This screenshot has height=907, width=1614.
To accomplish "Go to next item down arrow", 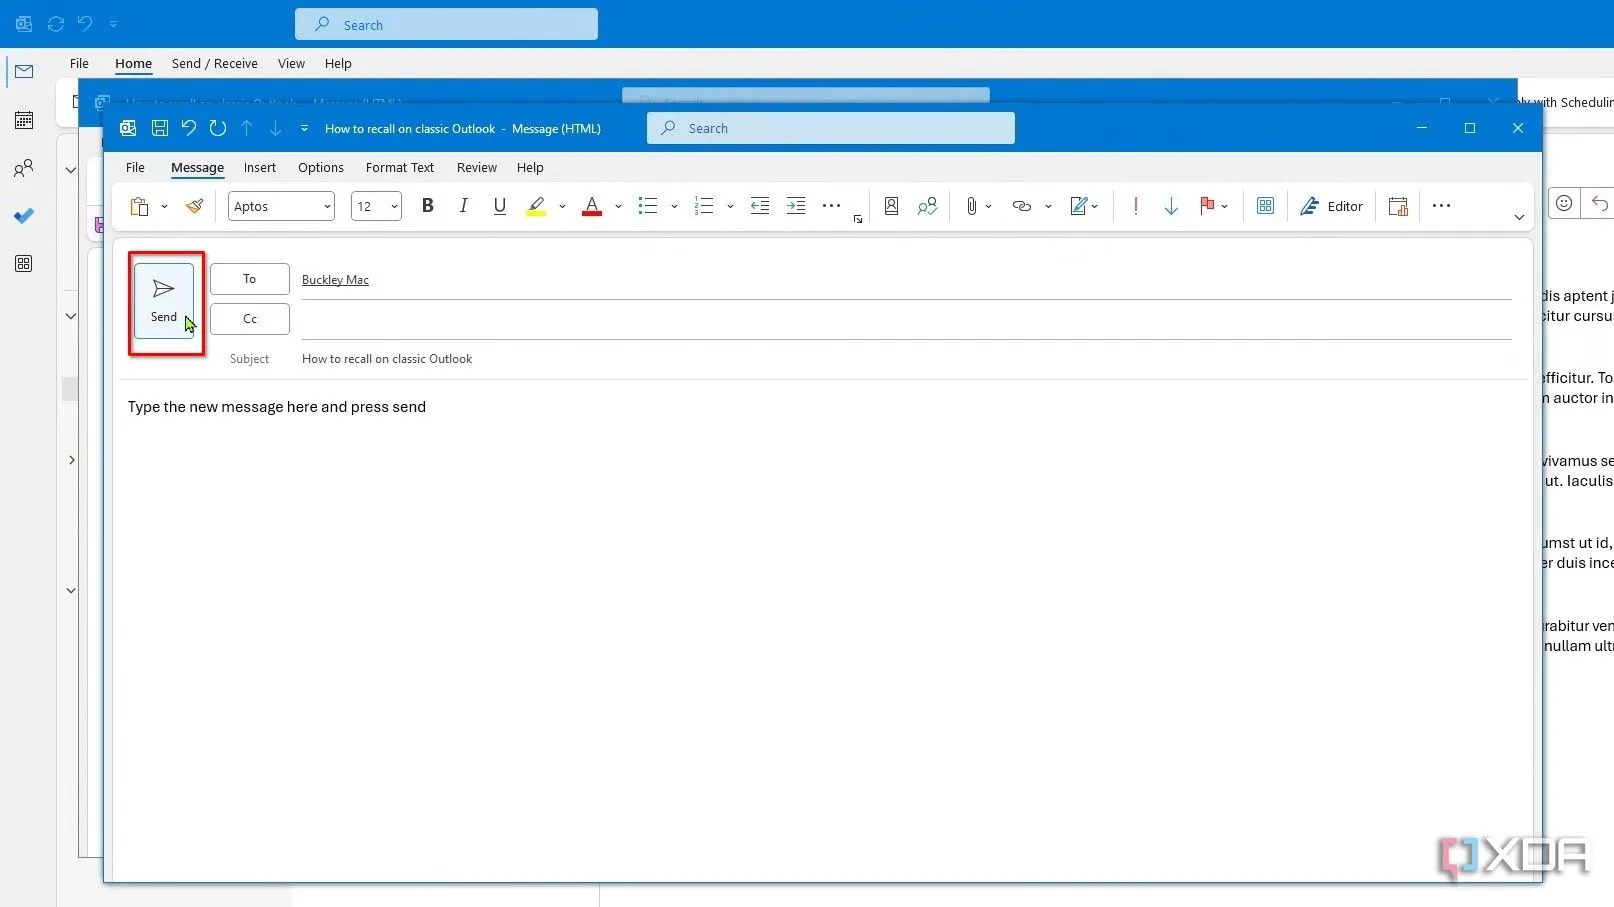I will tap(276, 128).
